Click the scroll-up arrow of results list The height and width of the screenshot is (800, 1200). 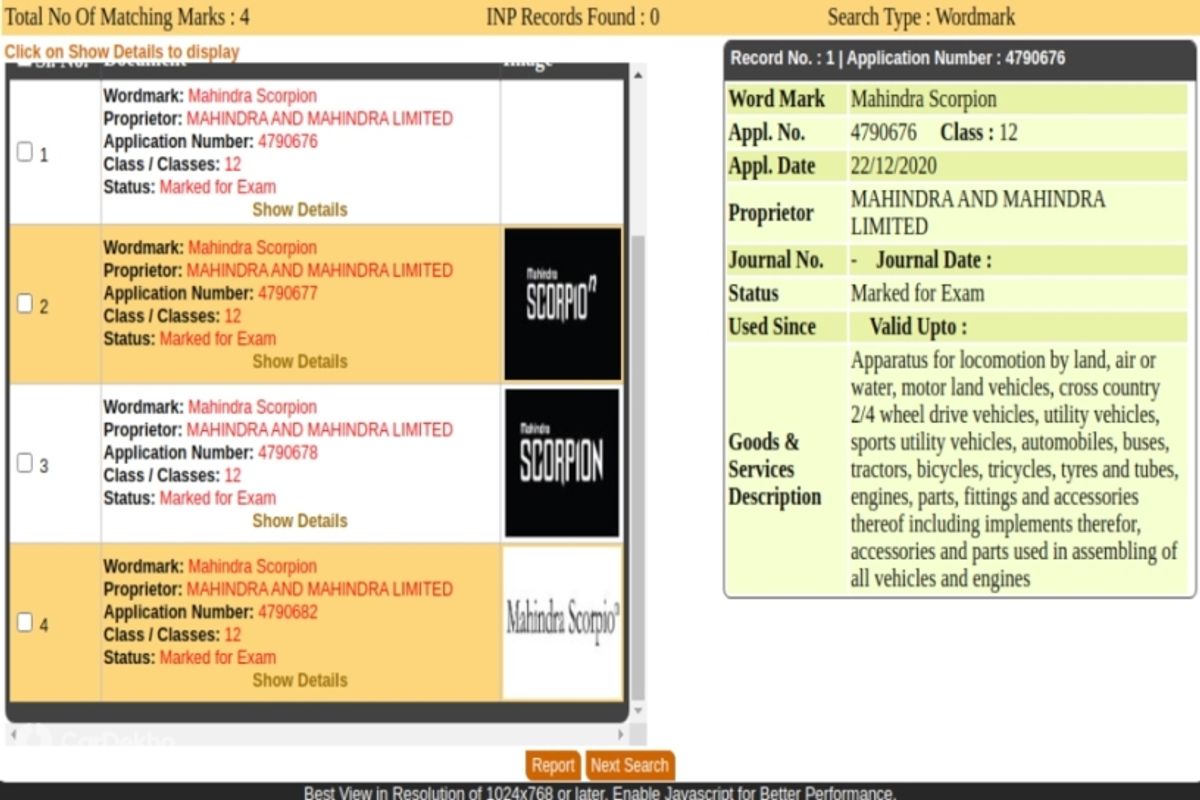coord(638,73)
